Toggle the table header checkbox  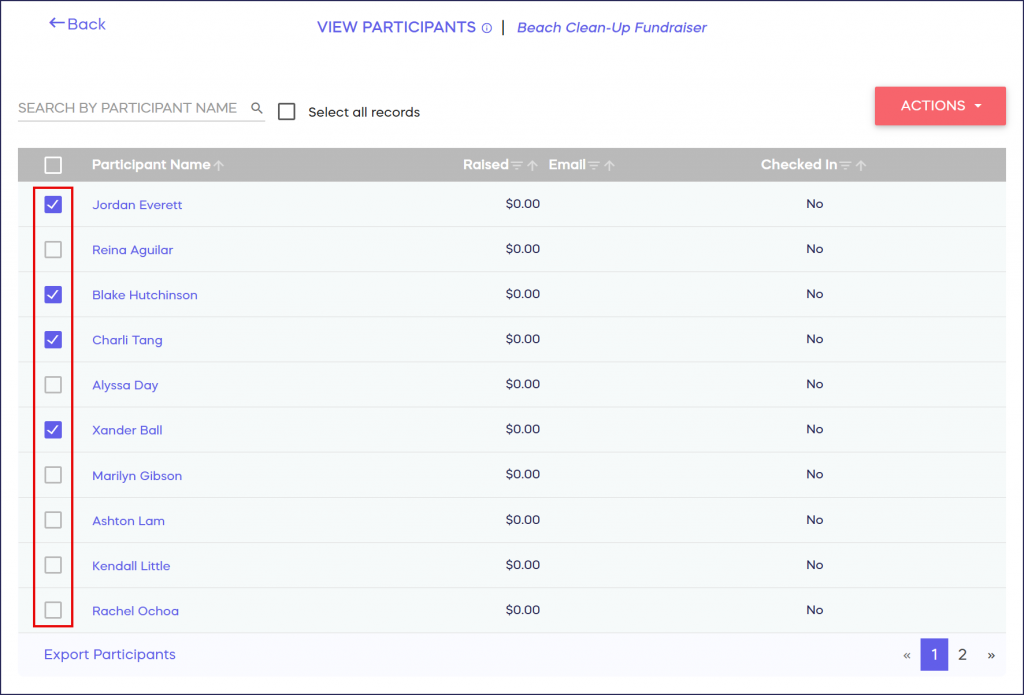53,165
